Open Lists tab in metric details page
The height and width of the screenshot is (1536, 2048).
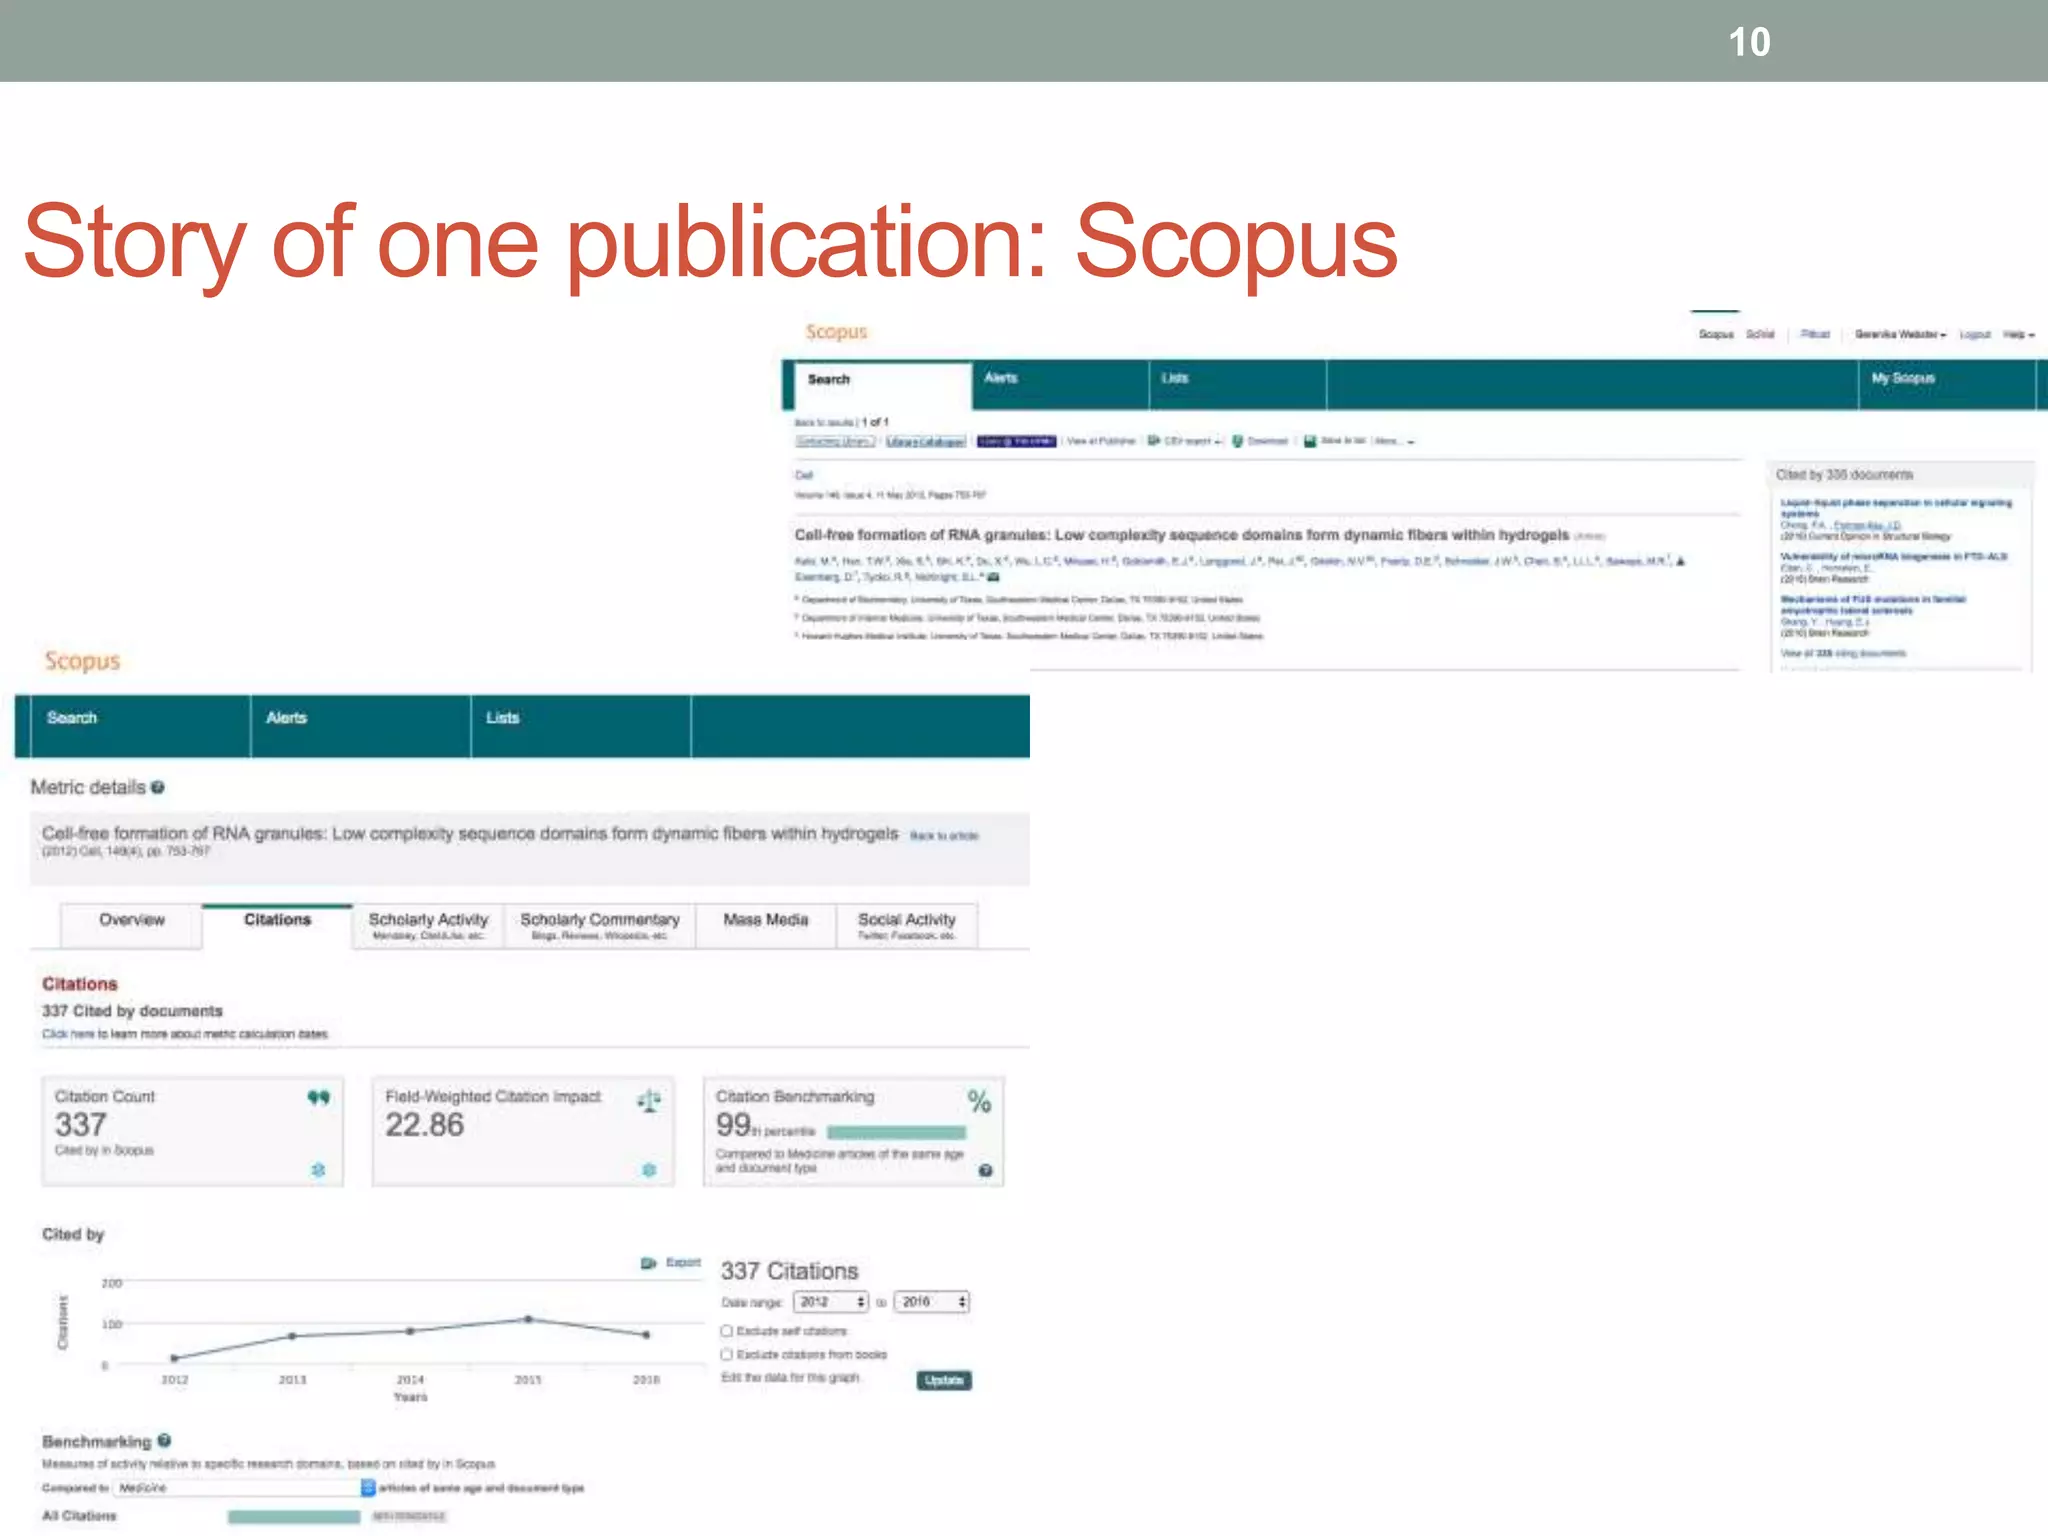tap(580, 726)
